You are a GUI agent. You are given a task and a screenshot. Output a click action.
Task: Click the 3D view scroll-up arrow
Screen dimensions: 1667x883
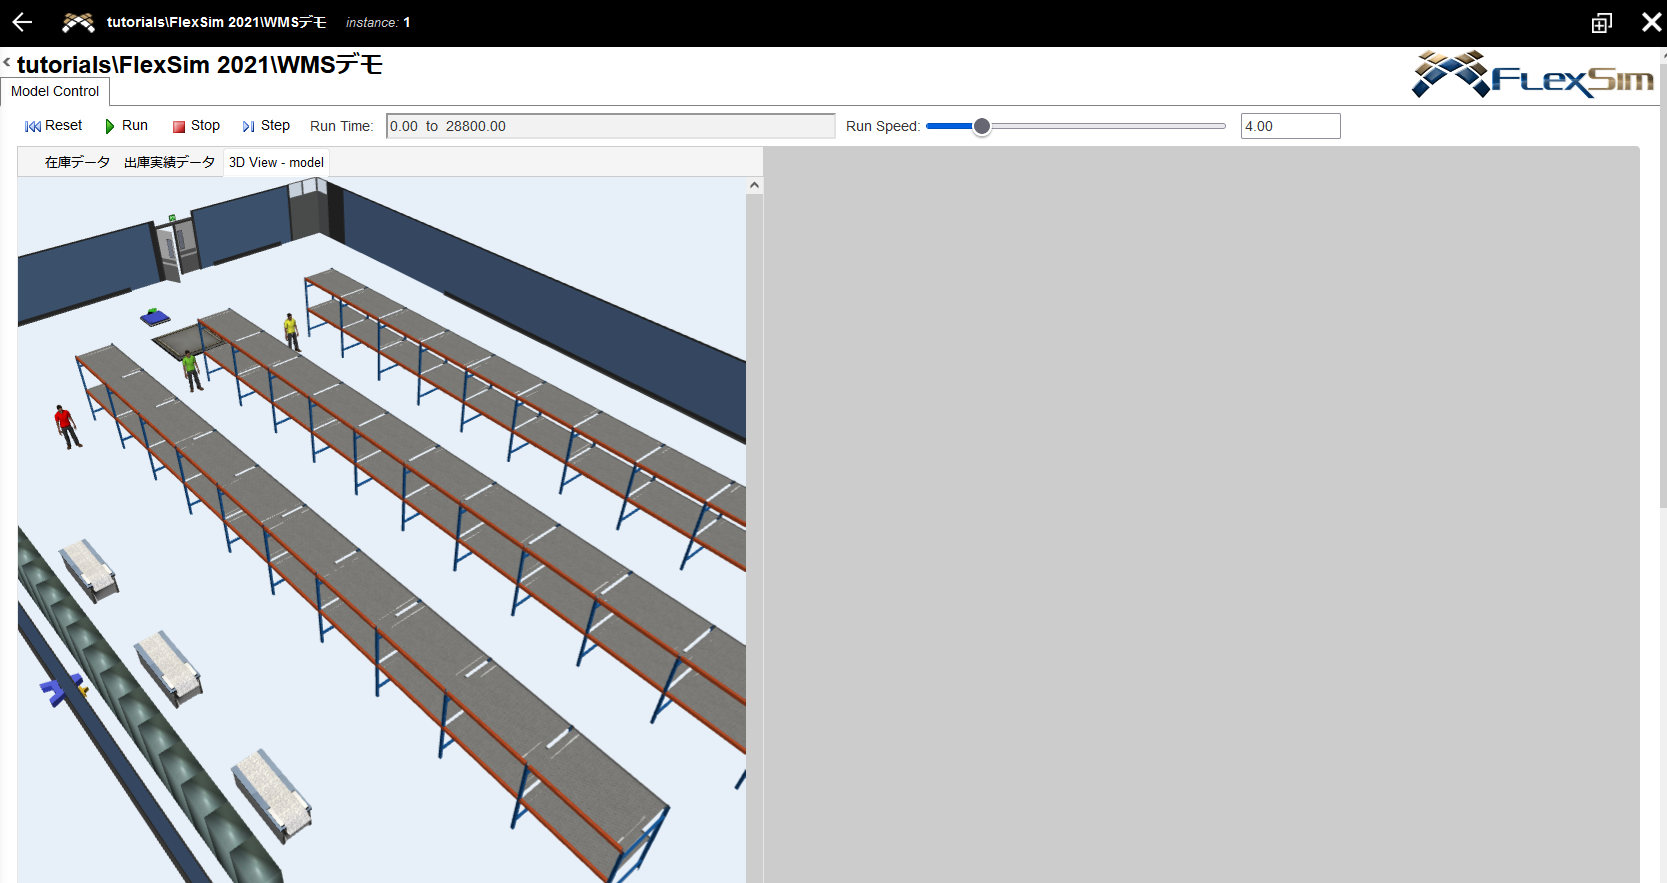click(x=754, y=185)
